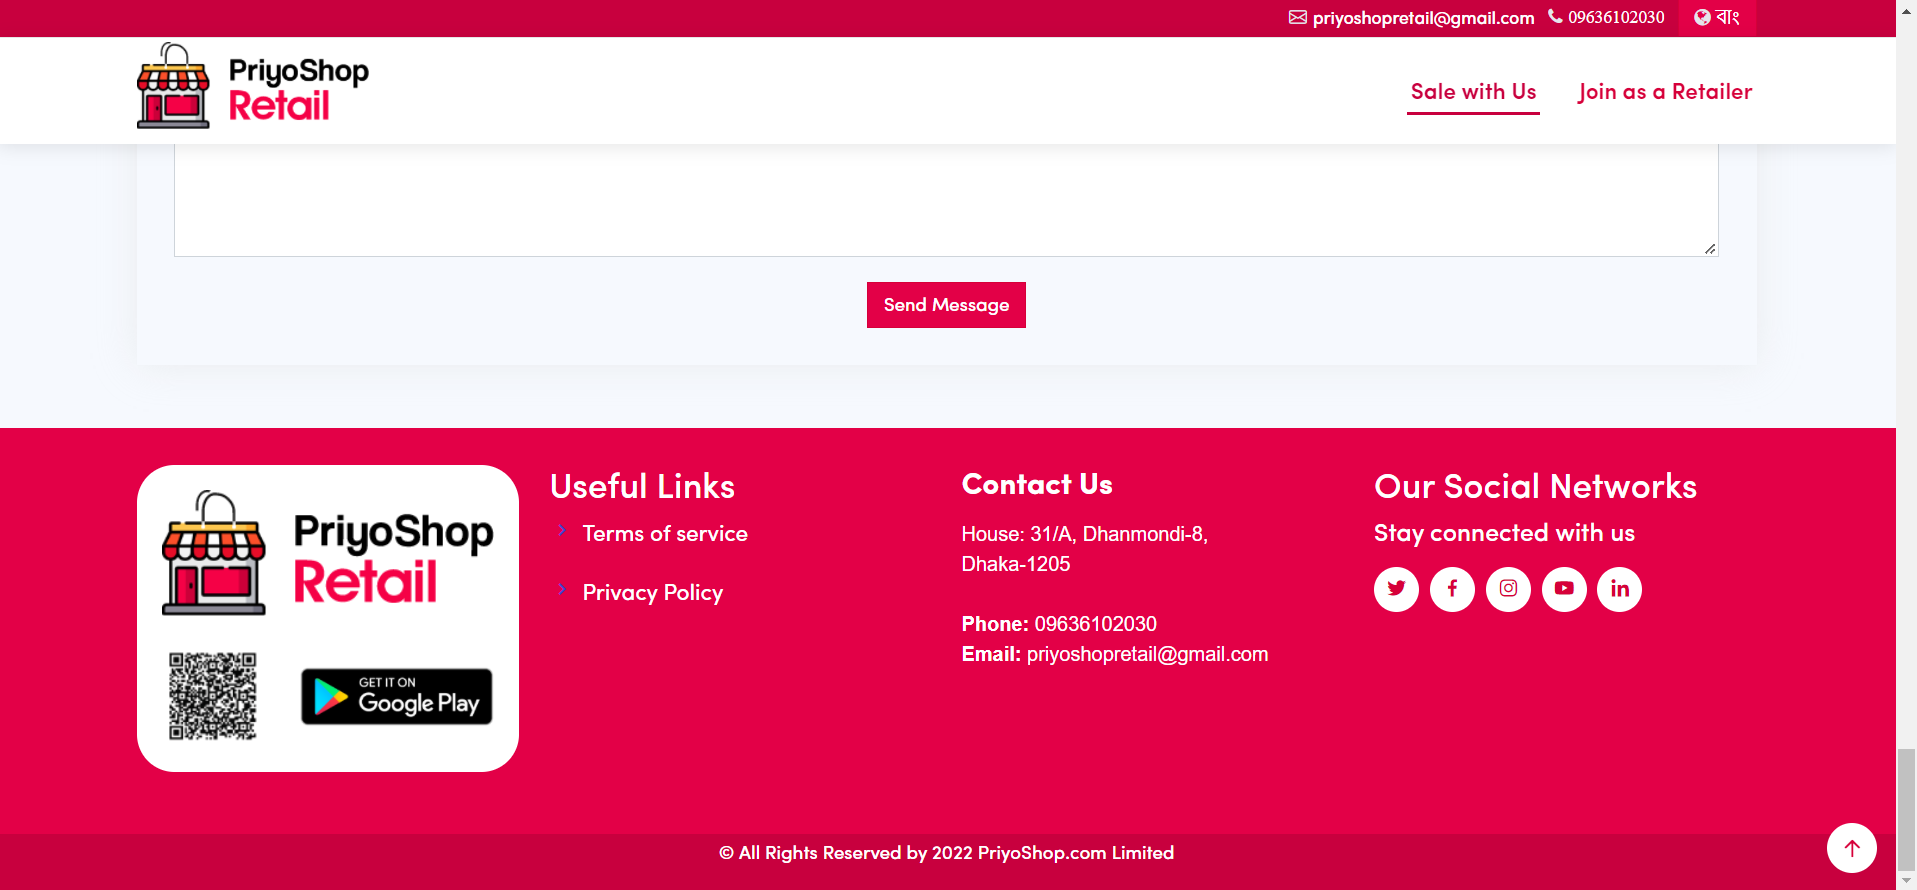Click the Contact Us heading
The image size is (1917, 890).
[x=1037, y=484]
